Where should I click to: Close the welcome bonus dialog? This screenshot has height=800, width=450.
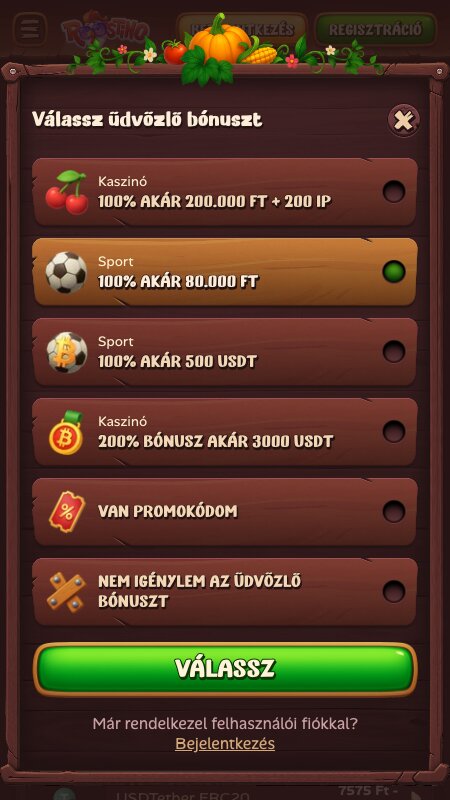click(404, 120)
